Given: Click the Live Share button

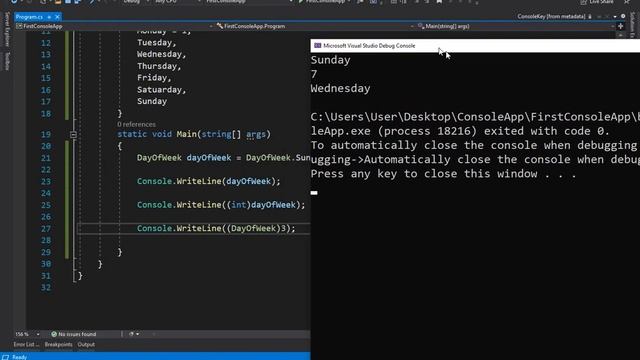Looking at the screenshot, I should [597, 2].
